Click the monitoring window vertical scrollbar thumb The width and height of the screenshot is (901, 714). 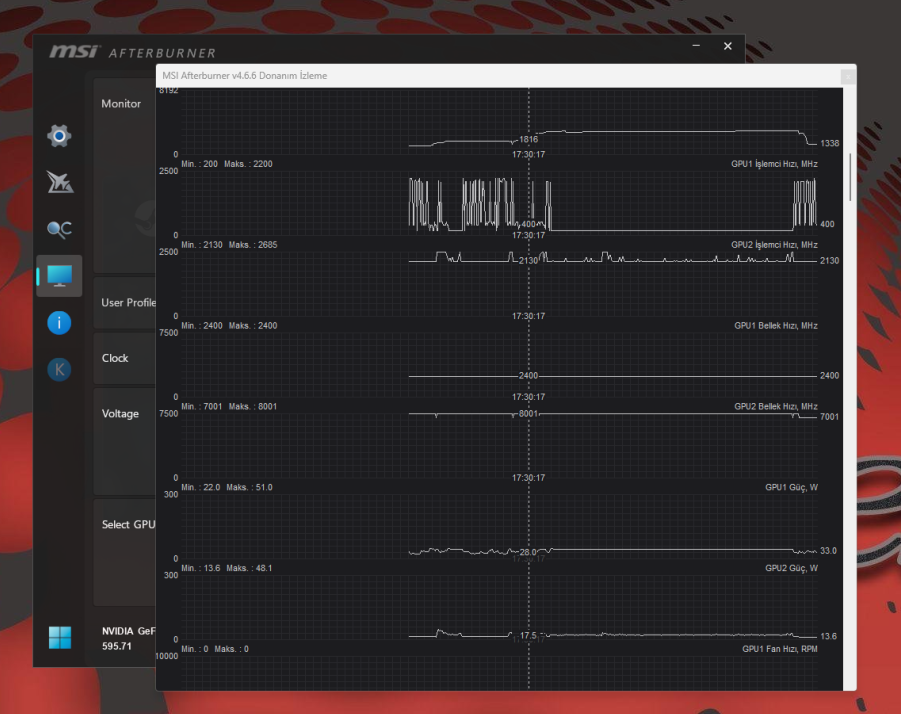click(850, 177)
